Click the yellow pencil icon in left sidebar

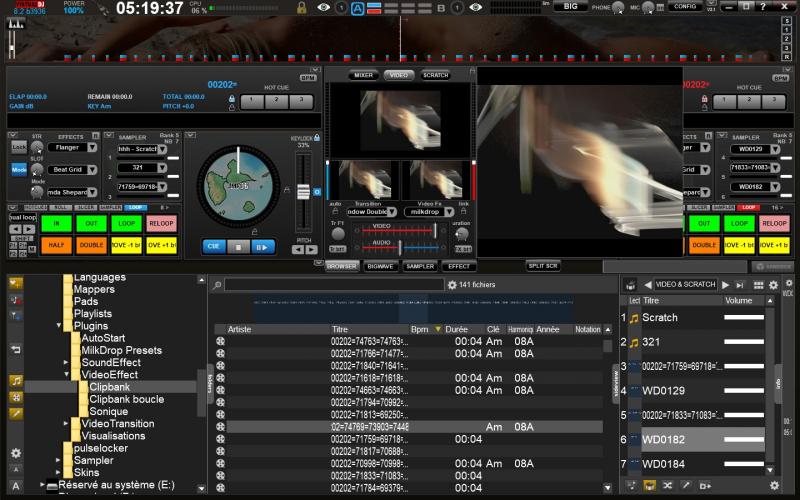[16, 414]
